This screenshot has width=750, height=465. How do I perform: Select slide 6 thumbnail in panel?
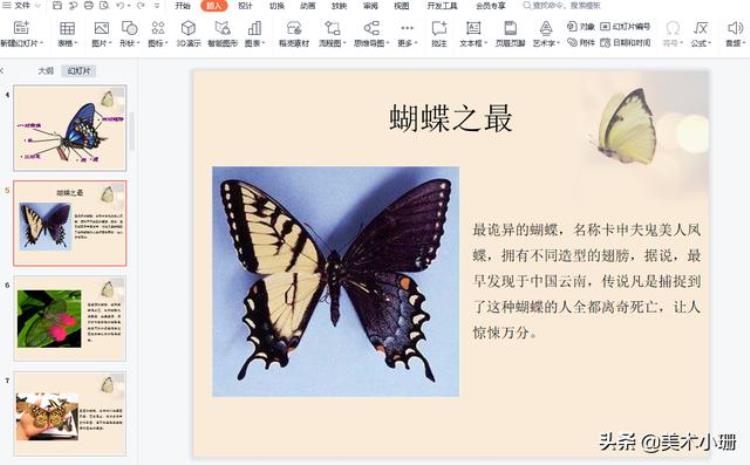[x=70, y=318]
